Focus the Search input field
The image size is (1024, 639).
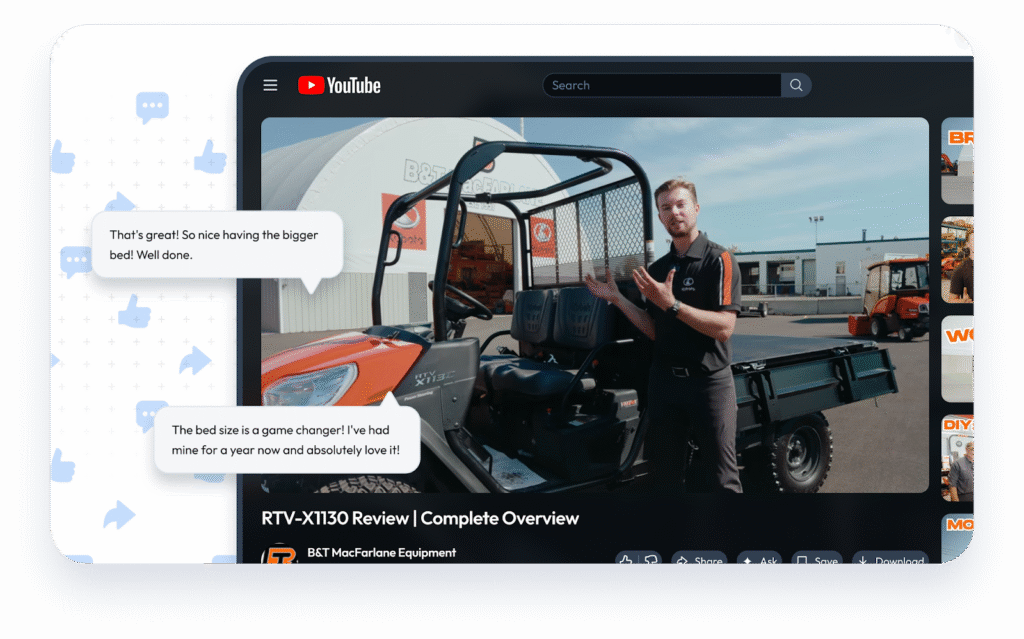662,85
